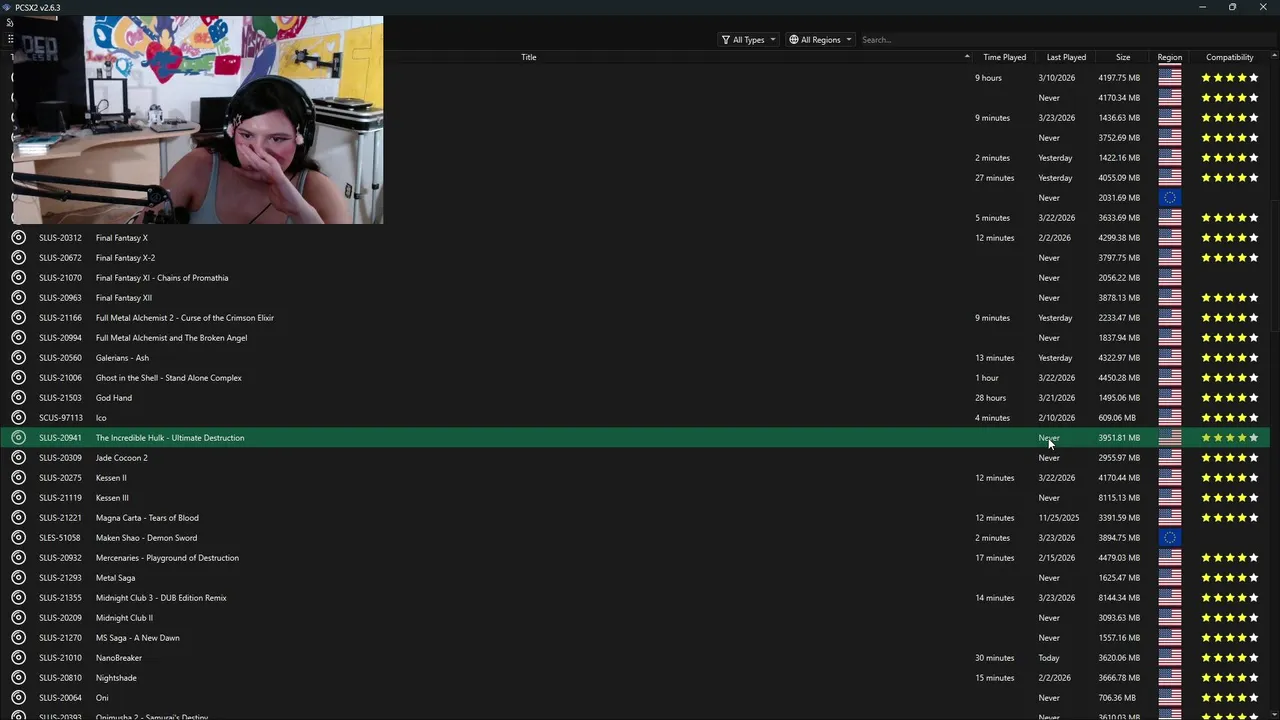
Task: Click the US flag in Final Fantasy X row
Action: 1169,238
